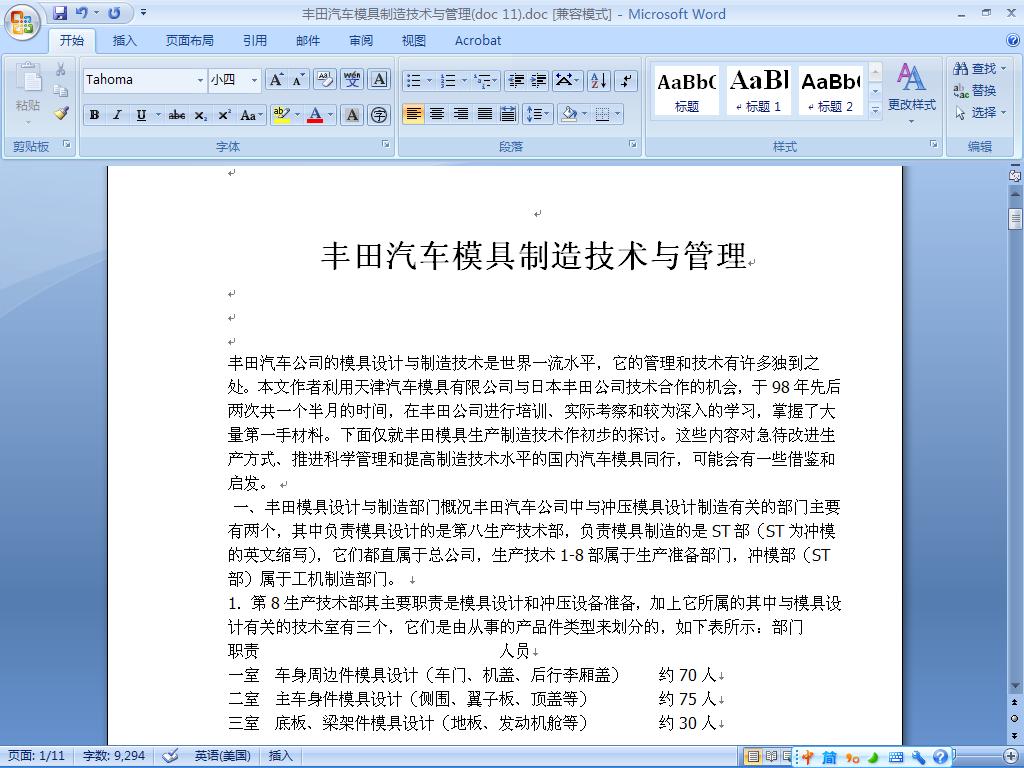Open the phonetic guide (wén) tool
Screen dimensions: 1024x768
(x=352, y=80)
